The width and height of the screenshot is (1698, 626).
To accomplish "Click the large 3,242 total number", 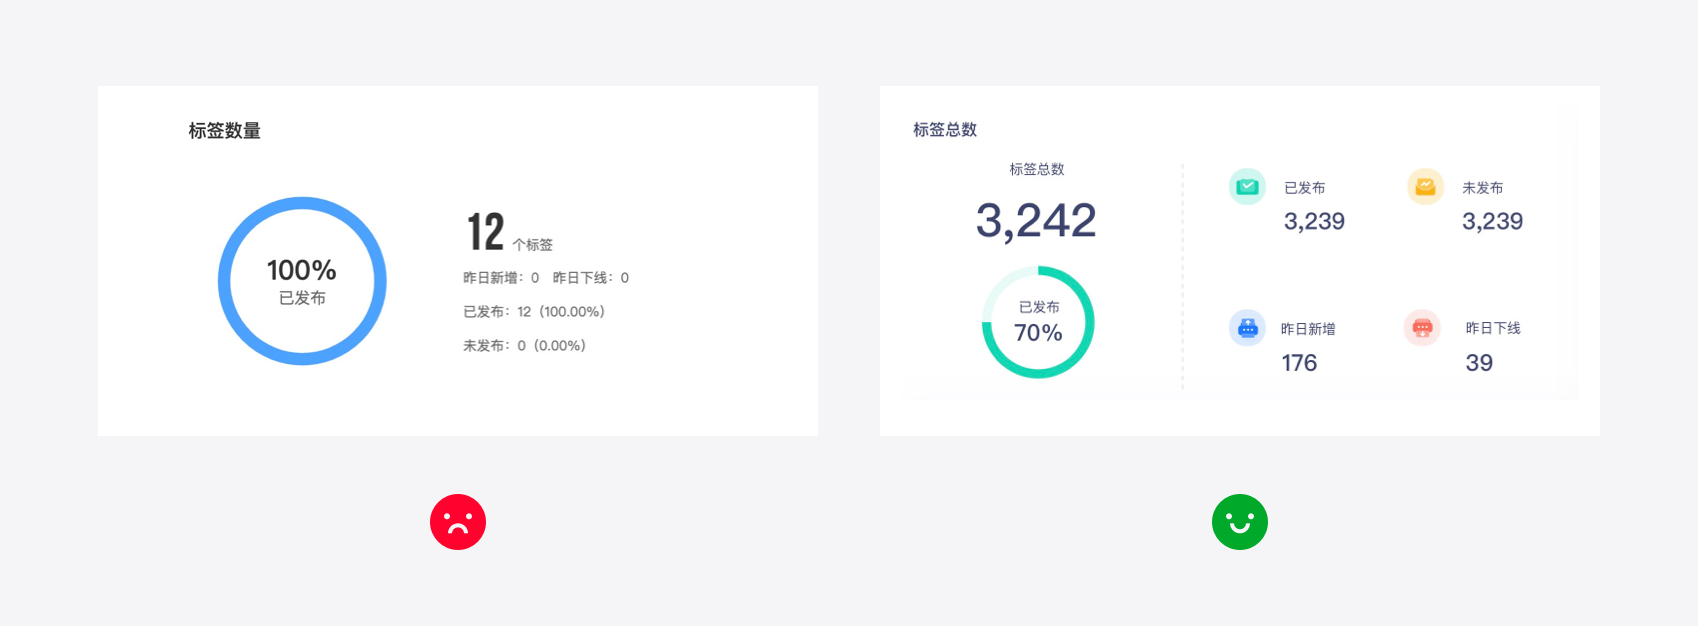I will click(x=1036, y=221).
